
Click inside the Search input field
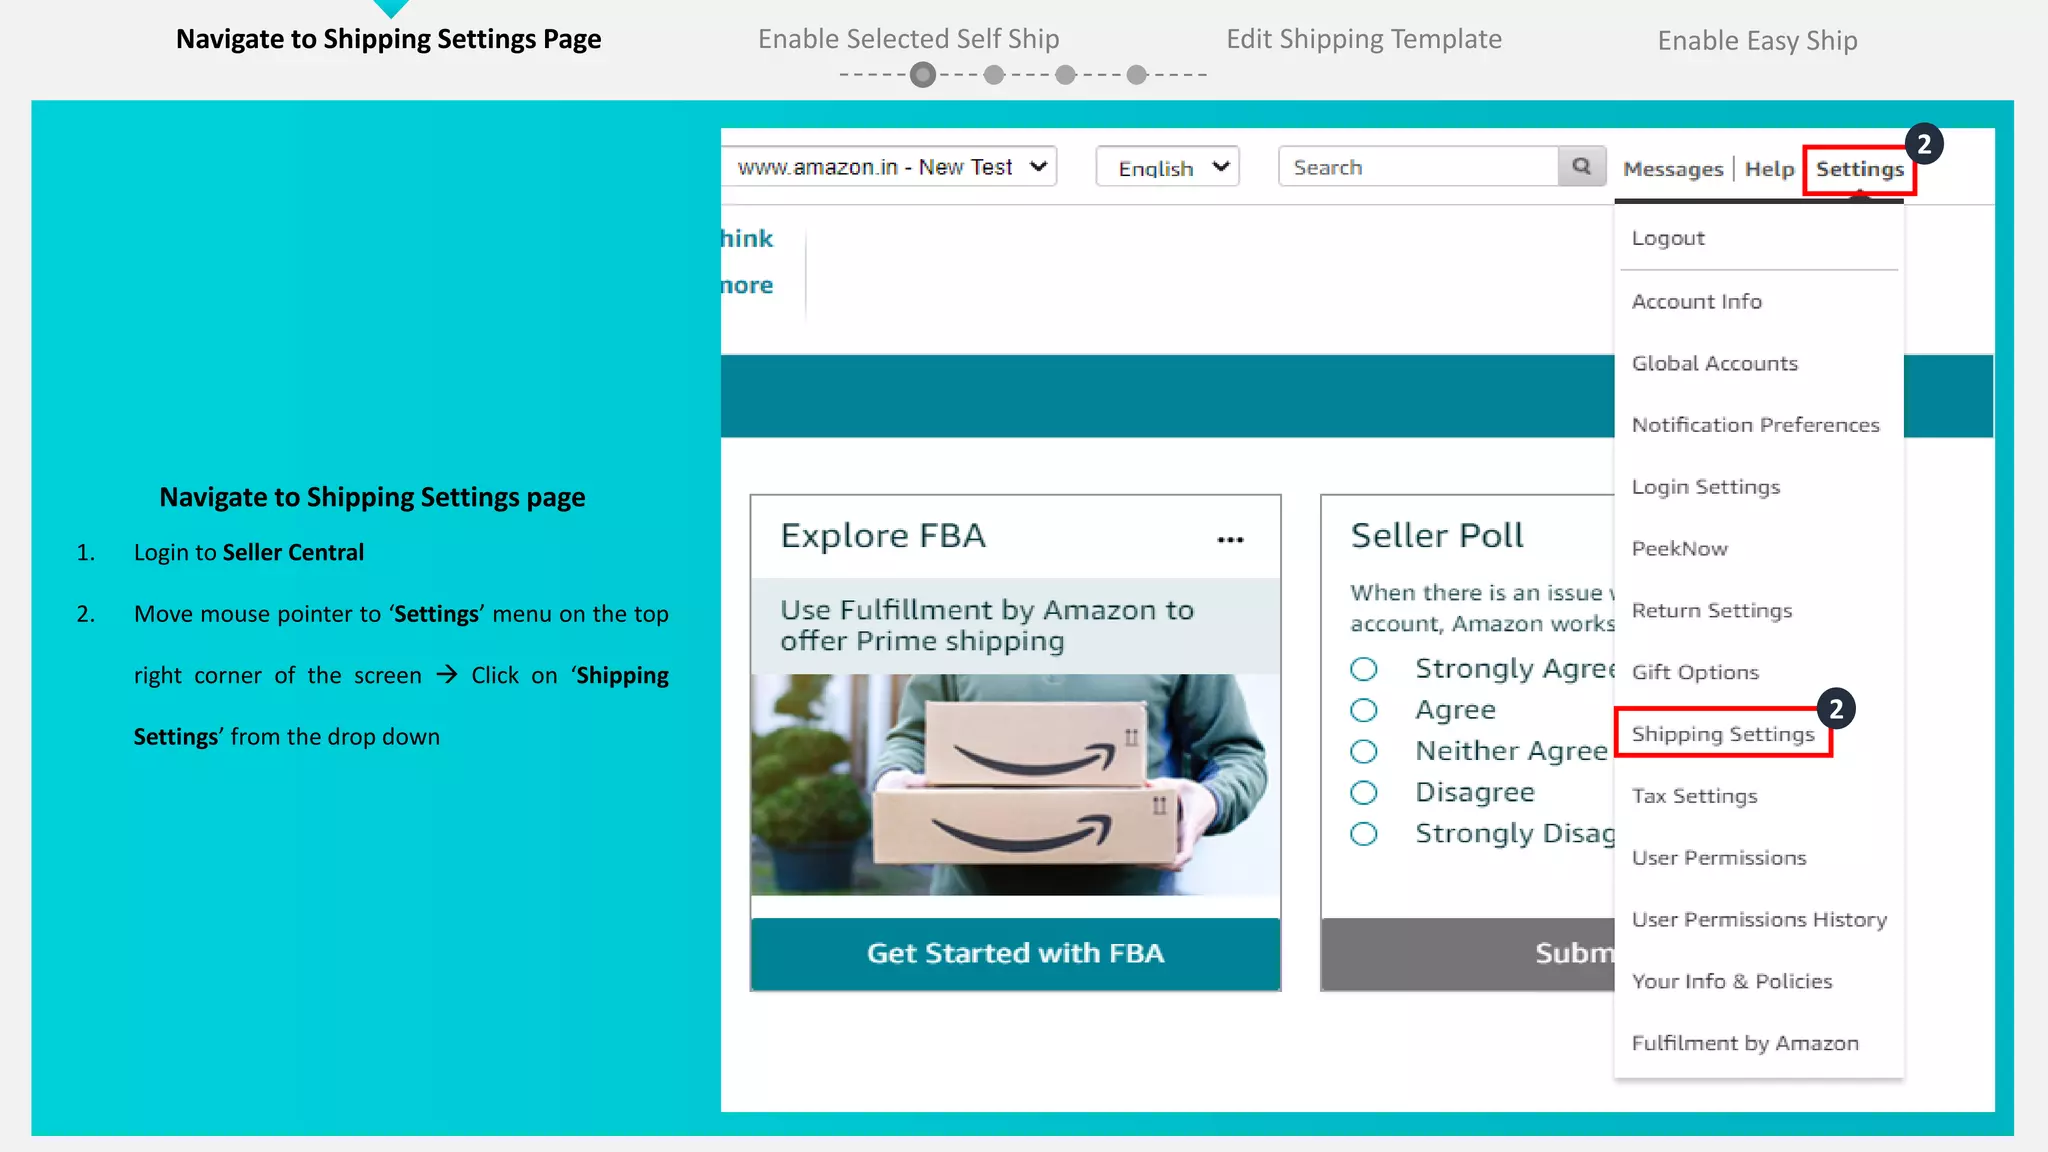click(x=1418, y=167)
